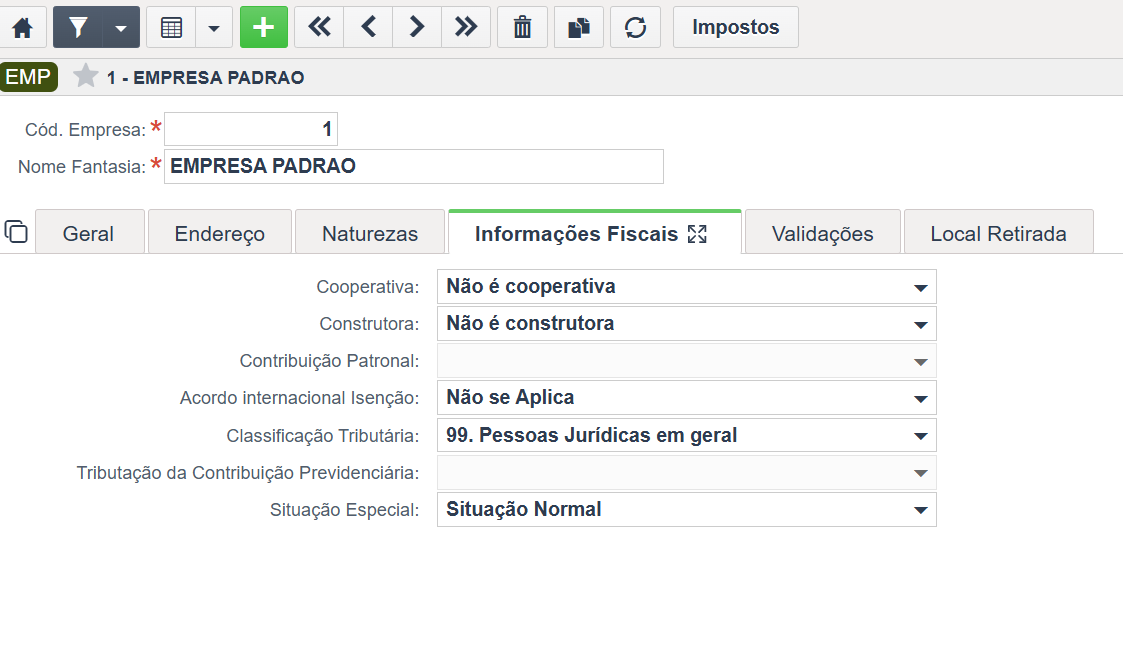The height and width of the screenshot is (664, 1123).
Task: Go to the next record
Action: pyautogui.click(x=417, y=27)
